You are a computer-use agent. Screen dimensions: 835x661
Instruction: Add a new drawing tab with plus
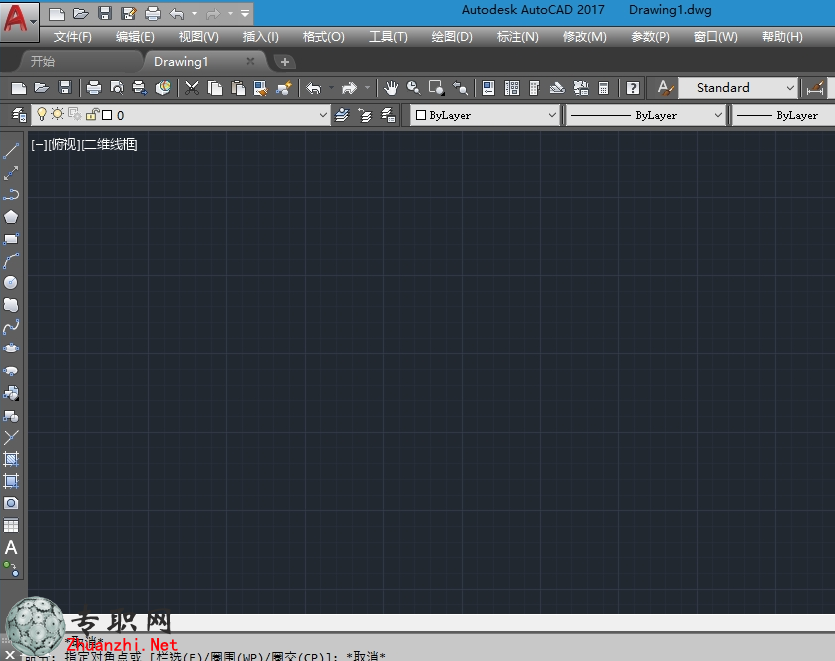(x=285, y=62)
